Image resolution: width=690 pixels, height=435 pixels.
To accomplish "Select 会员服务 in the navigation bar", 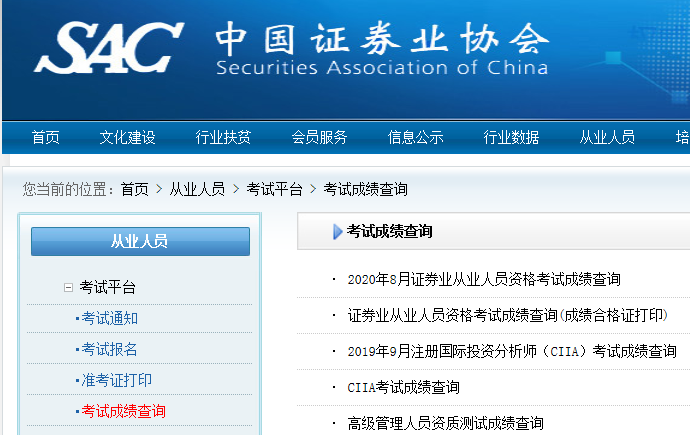I will (319, 138).
